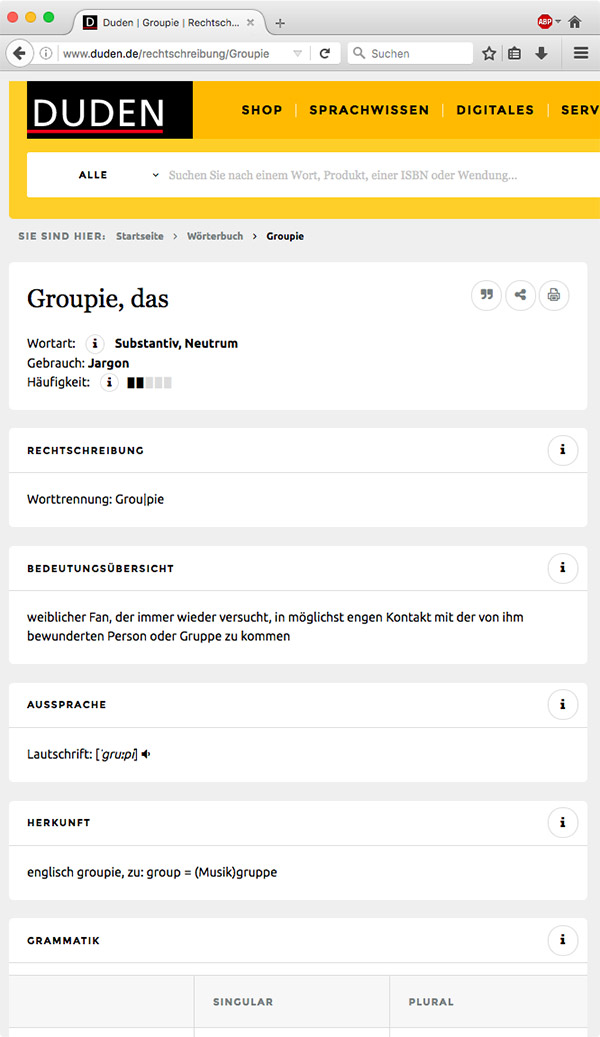Screen dimensions: 600x1037
Task: Close the Duden Groupie tab
Action: (x=251, y=22)
